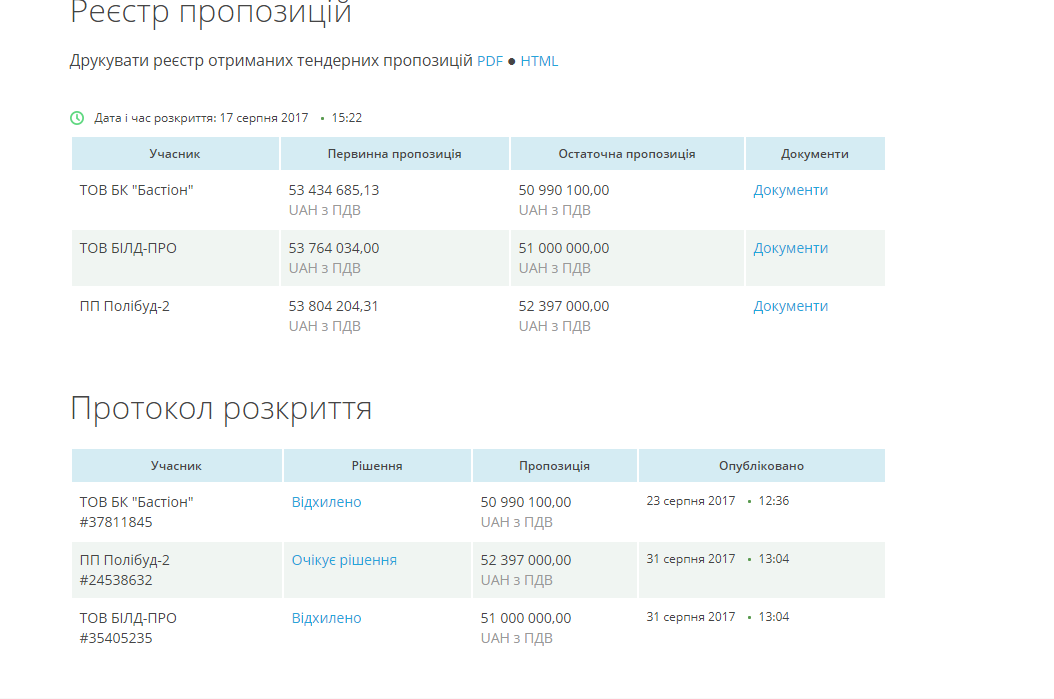Viewport: 1054px width, 699px height.
Task: Click the Учасник header in proposals register table
Action: coord(175,154)
